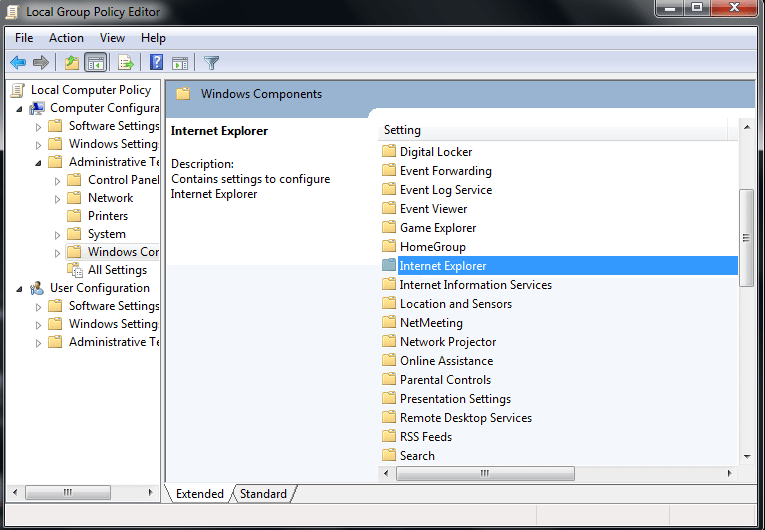
Task: Collapse the Computer Configuration tree node
Action: pyautogui.click(x=19, y=109)
